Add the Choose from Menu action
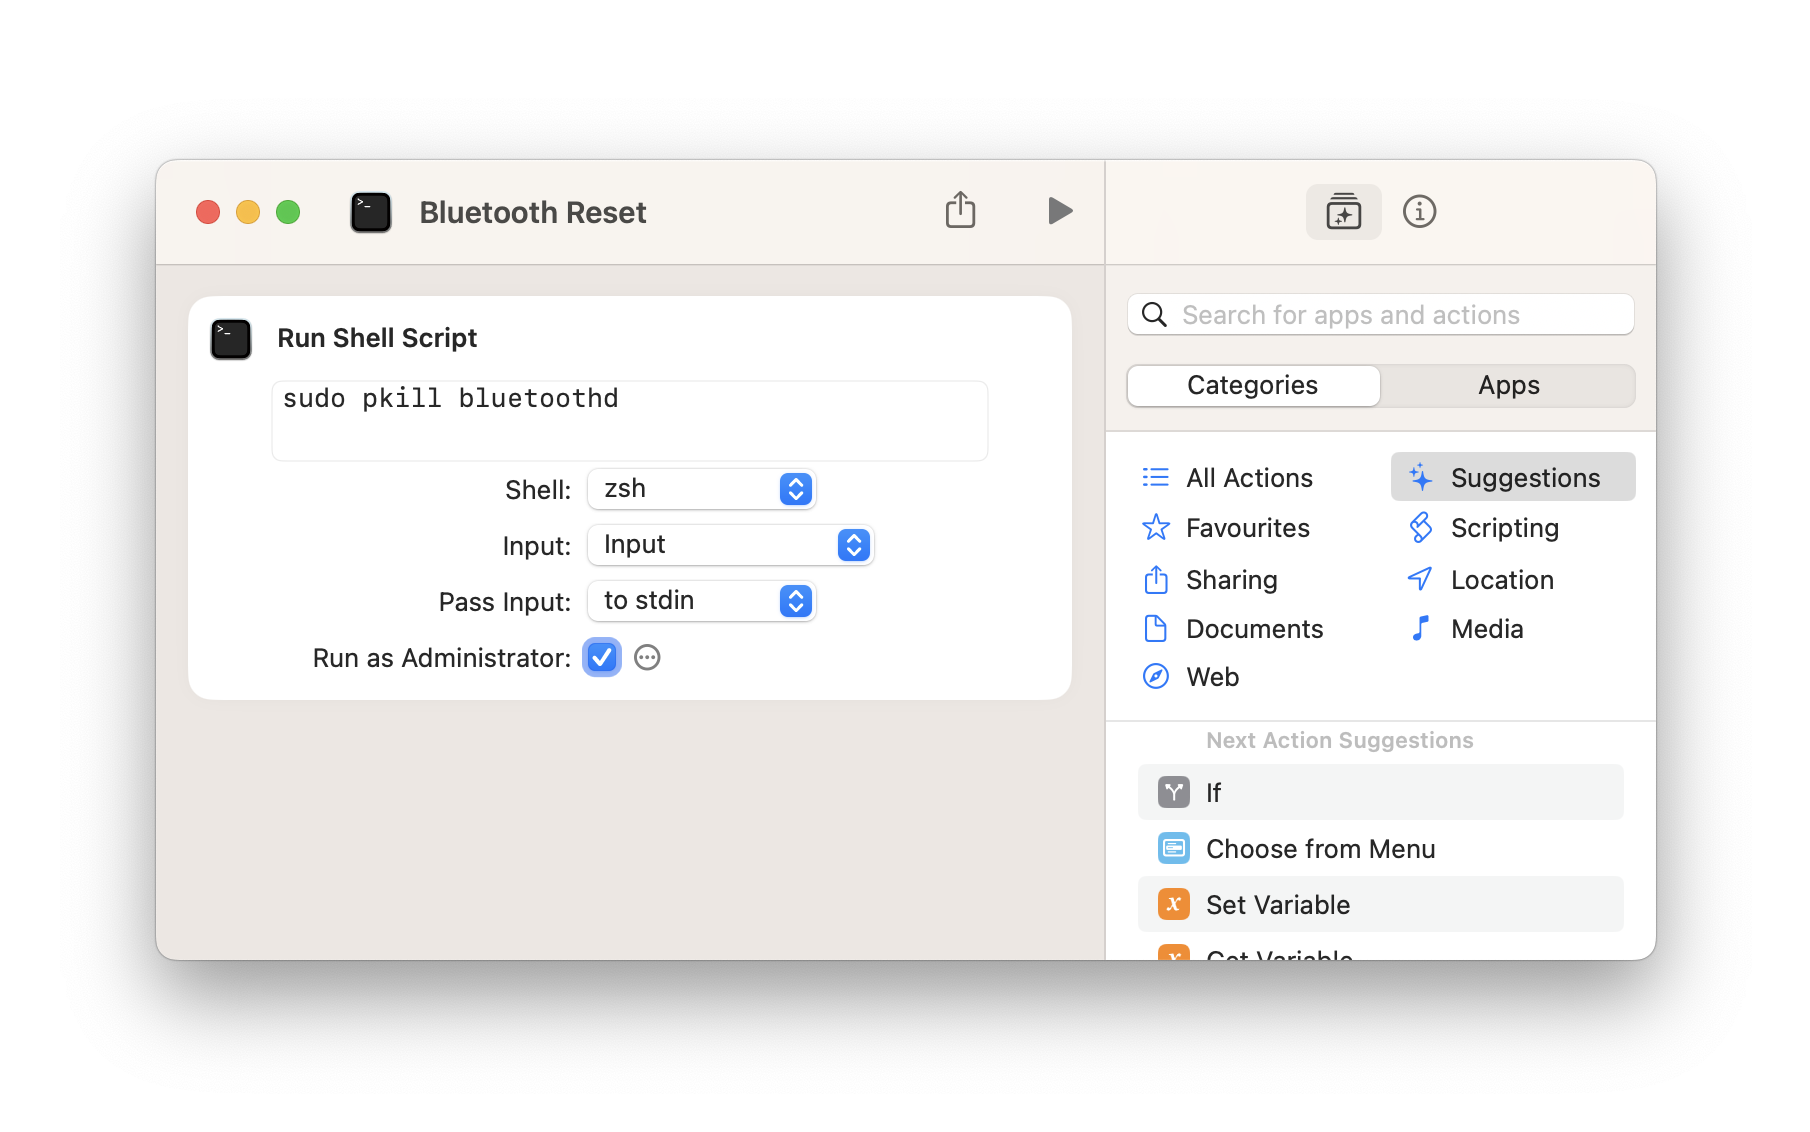The height and width of the screenshot is (1132, 1810). [x=1381, y=849]
